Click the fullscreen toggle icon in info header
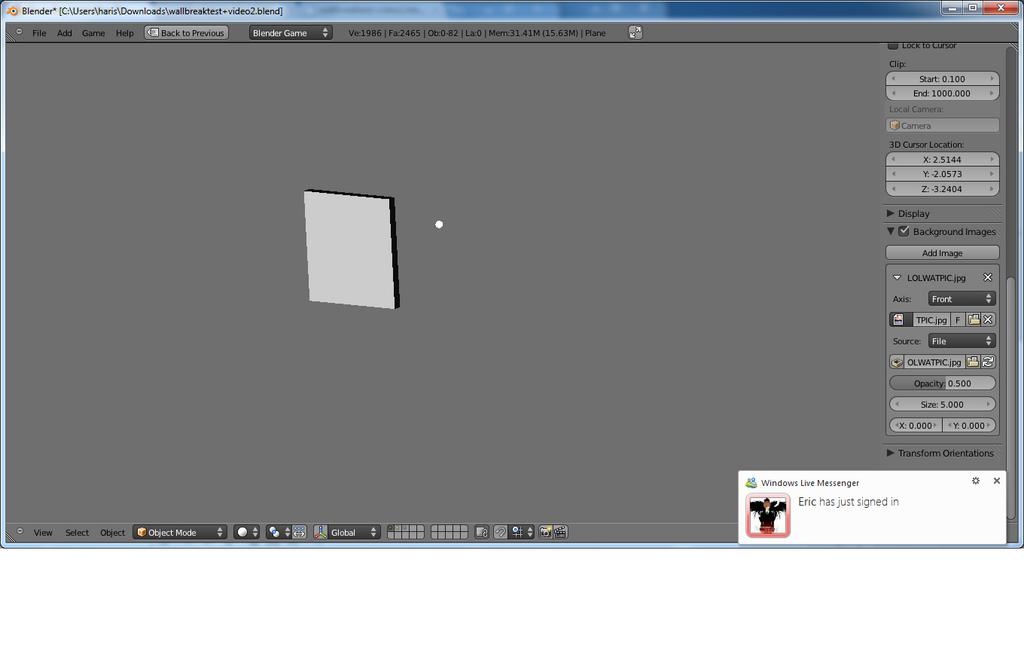This screenshot has width=1024, height=654. point(635,33)
